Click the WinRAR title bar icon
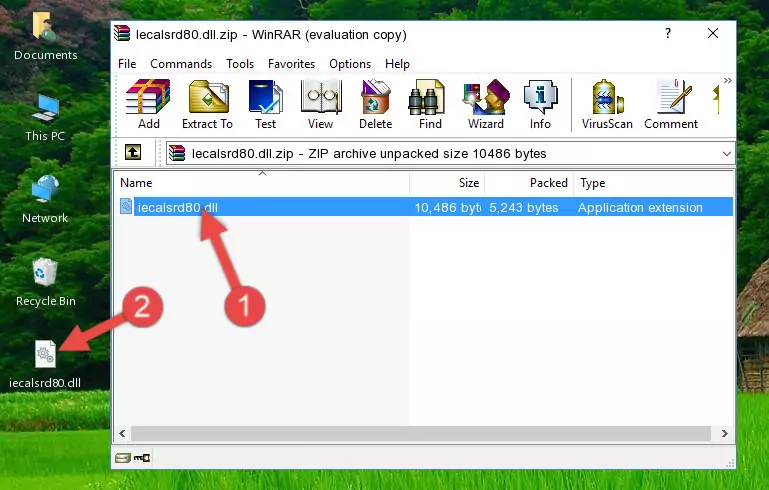The image size is (769, 490). 122,33
